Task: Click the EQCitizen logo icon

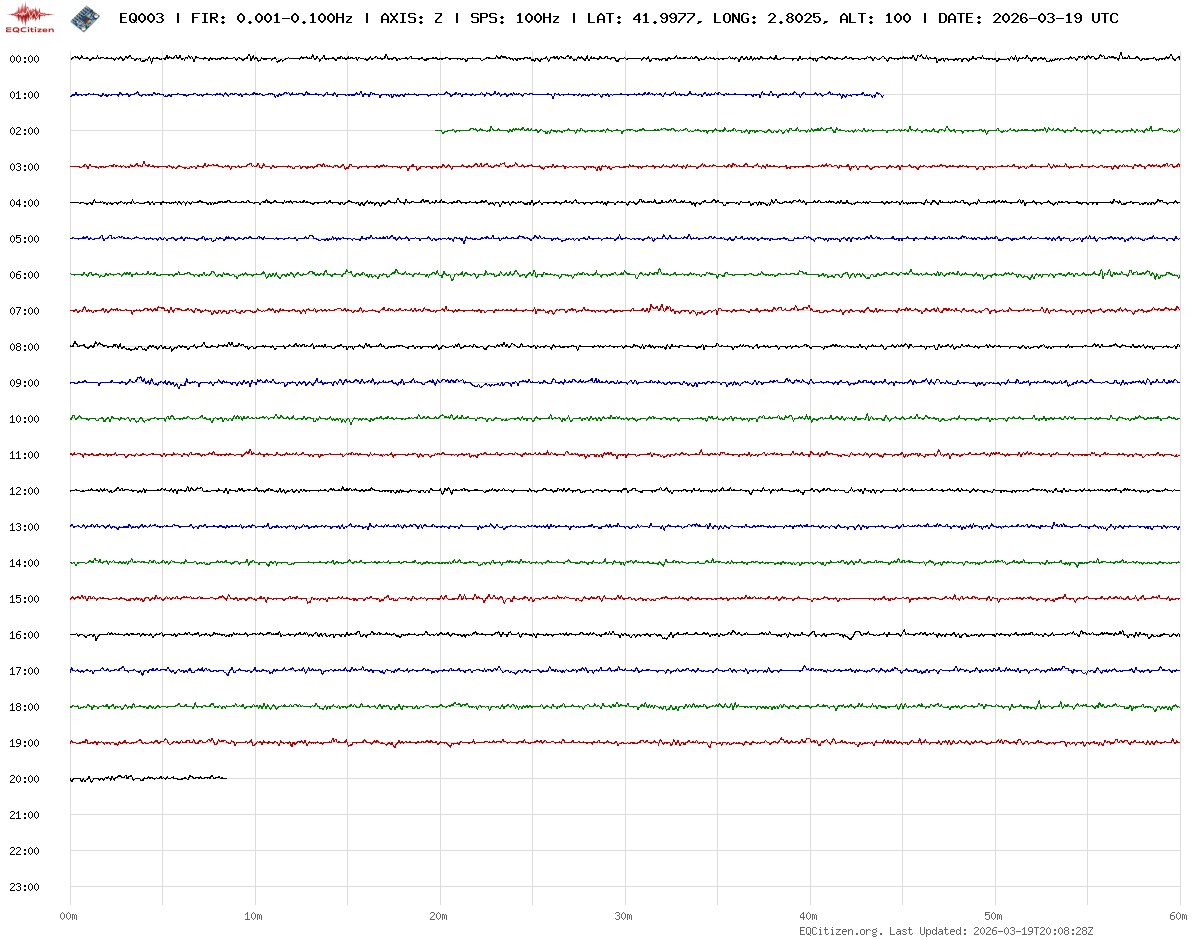Action: pos(30,17)
